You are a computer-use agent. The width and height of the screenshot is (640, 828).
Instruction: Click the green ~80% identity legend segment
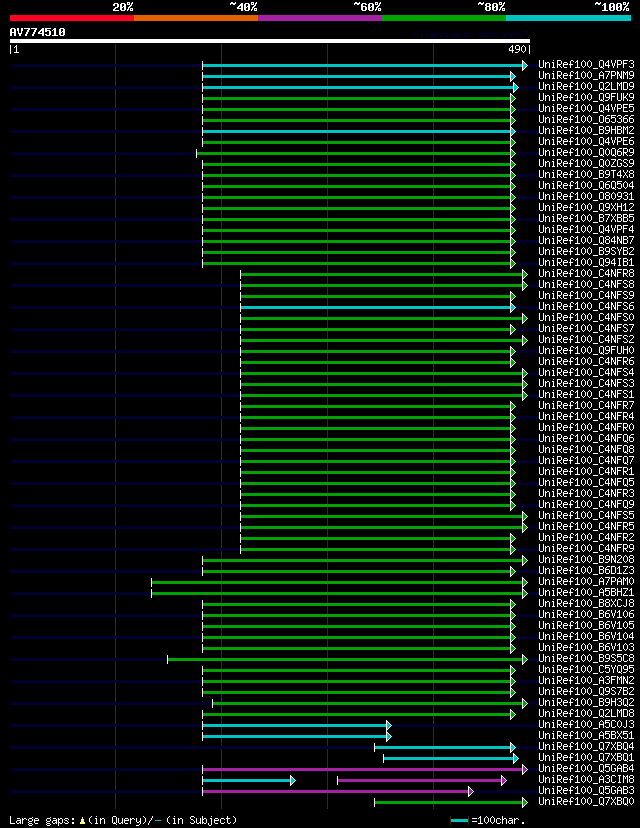pos(444,18)
